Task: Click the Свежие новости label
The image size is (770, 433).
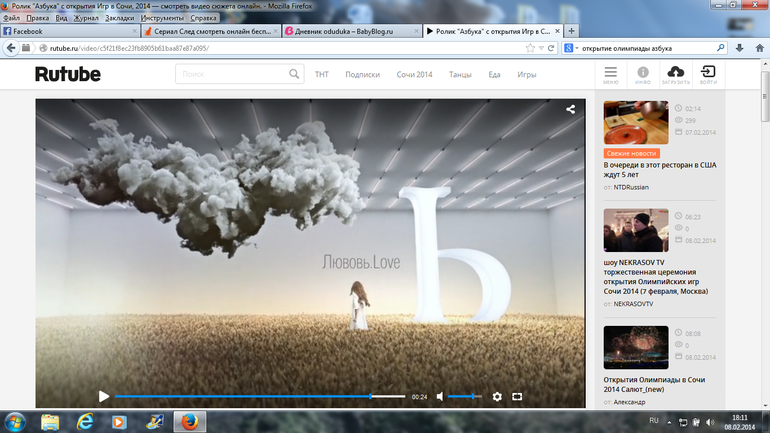Action: (x=632, y=153)
